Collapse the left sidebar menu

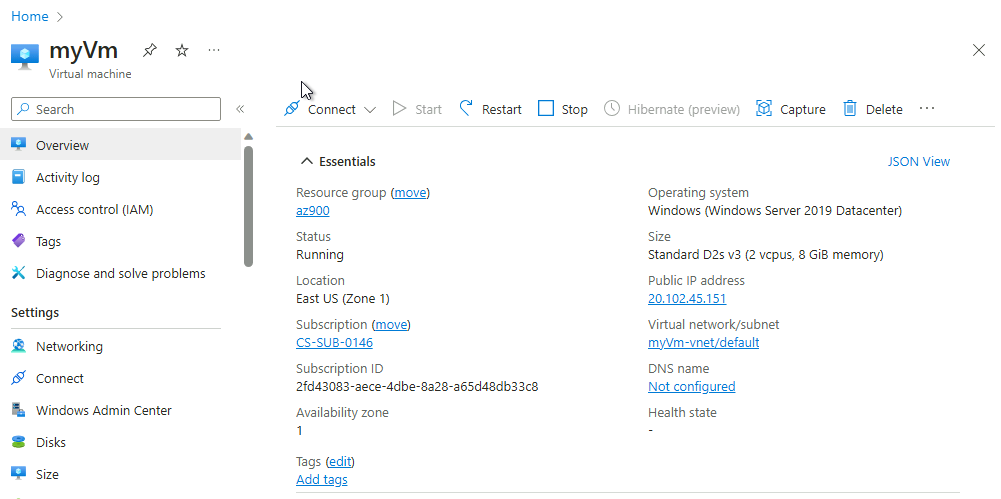240,109
